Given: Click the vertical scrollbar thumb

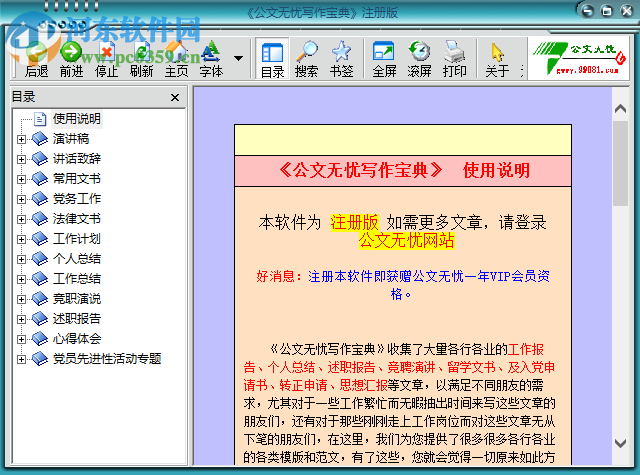Looking at the screenshot, I should coord(620,163).
